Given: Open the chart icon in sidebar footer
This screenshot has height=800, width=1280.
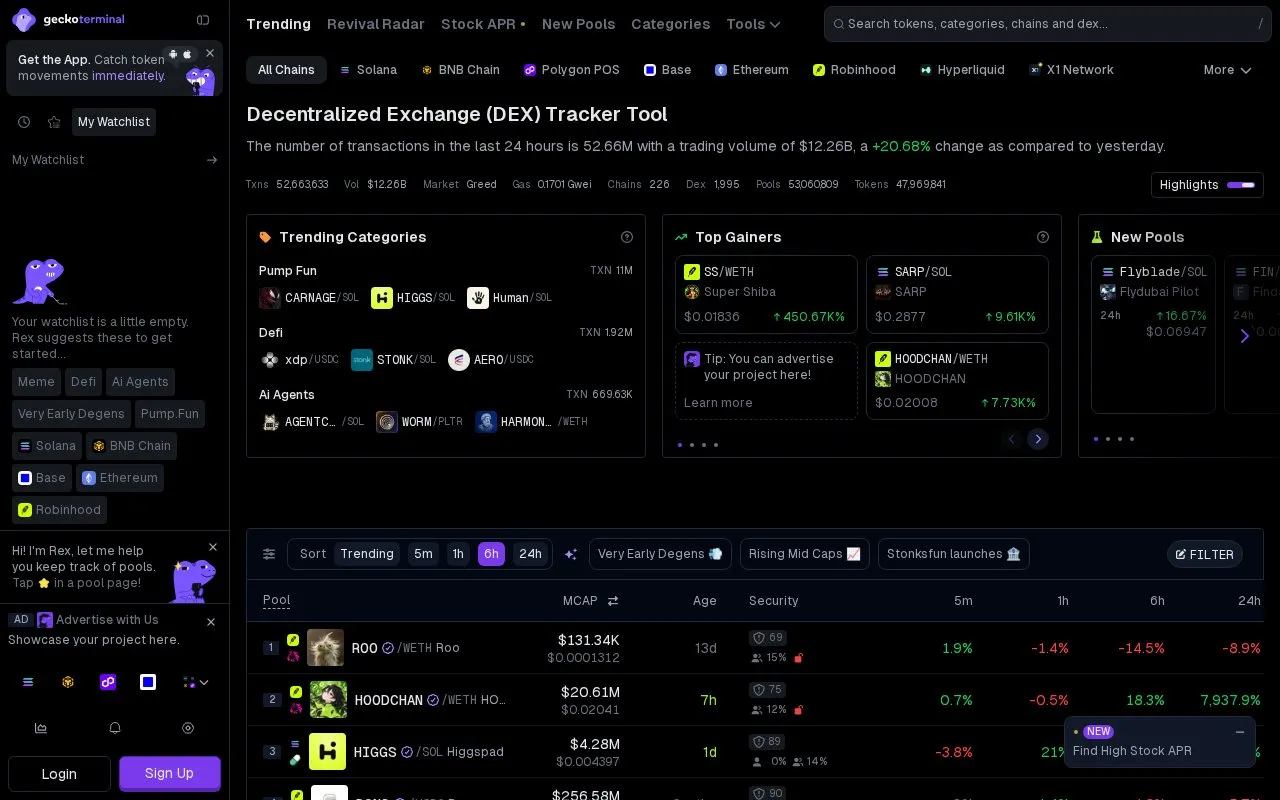Looking at the screenshot, I should coord(41,728).
